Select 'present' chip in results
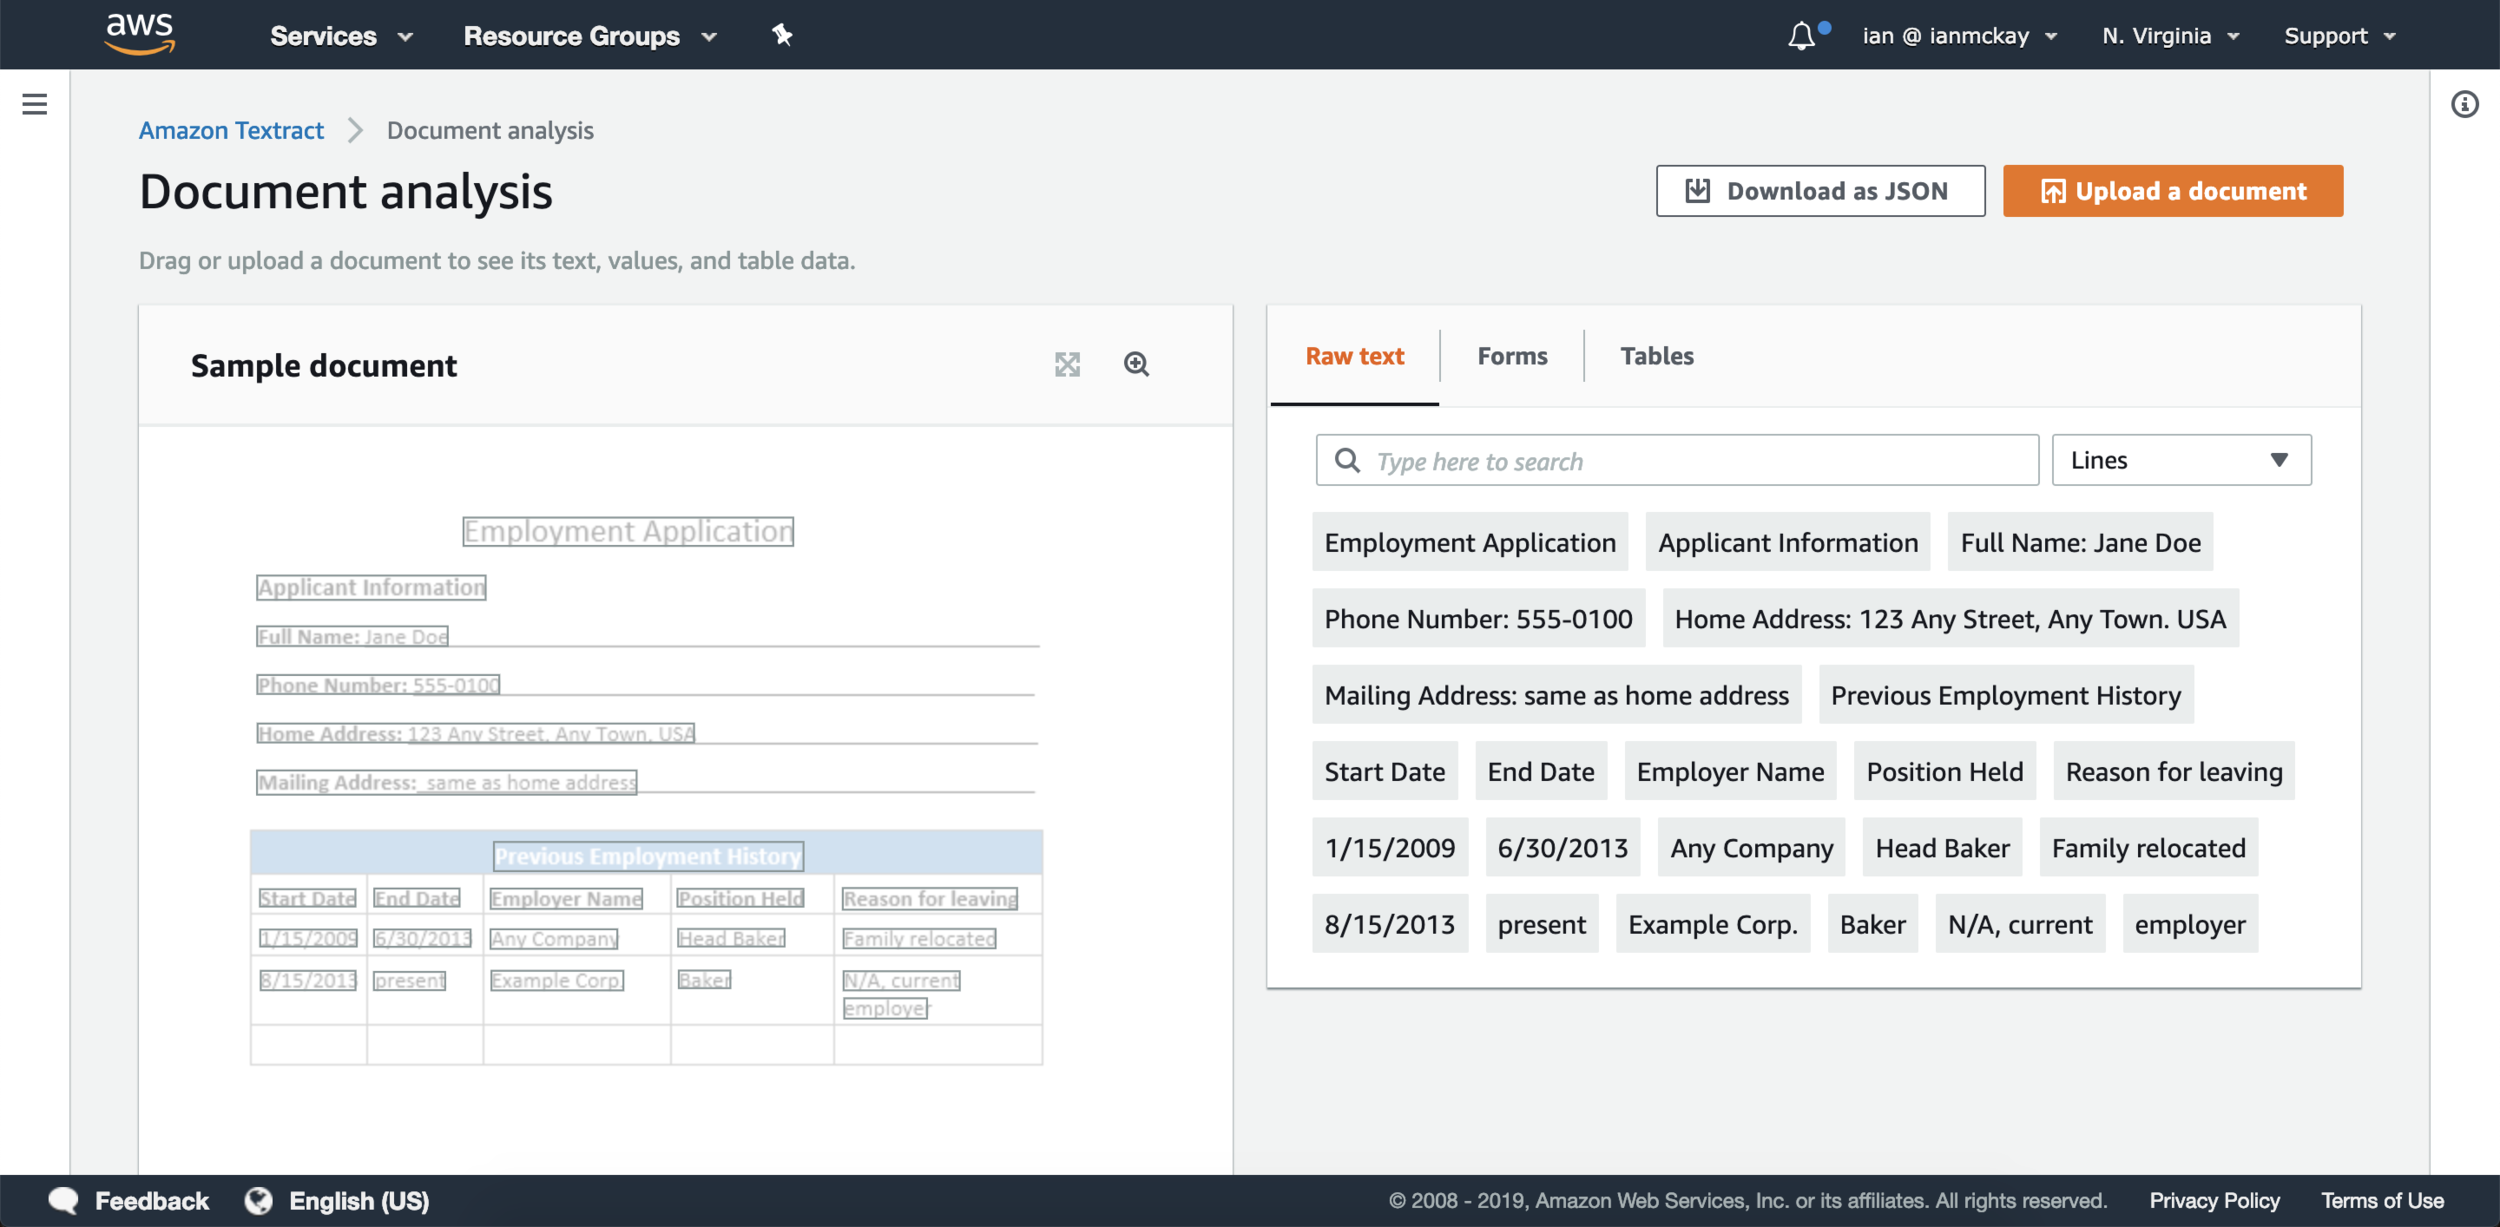2500x1227 pixels. point(1542,924)
